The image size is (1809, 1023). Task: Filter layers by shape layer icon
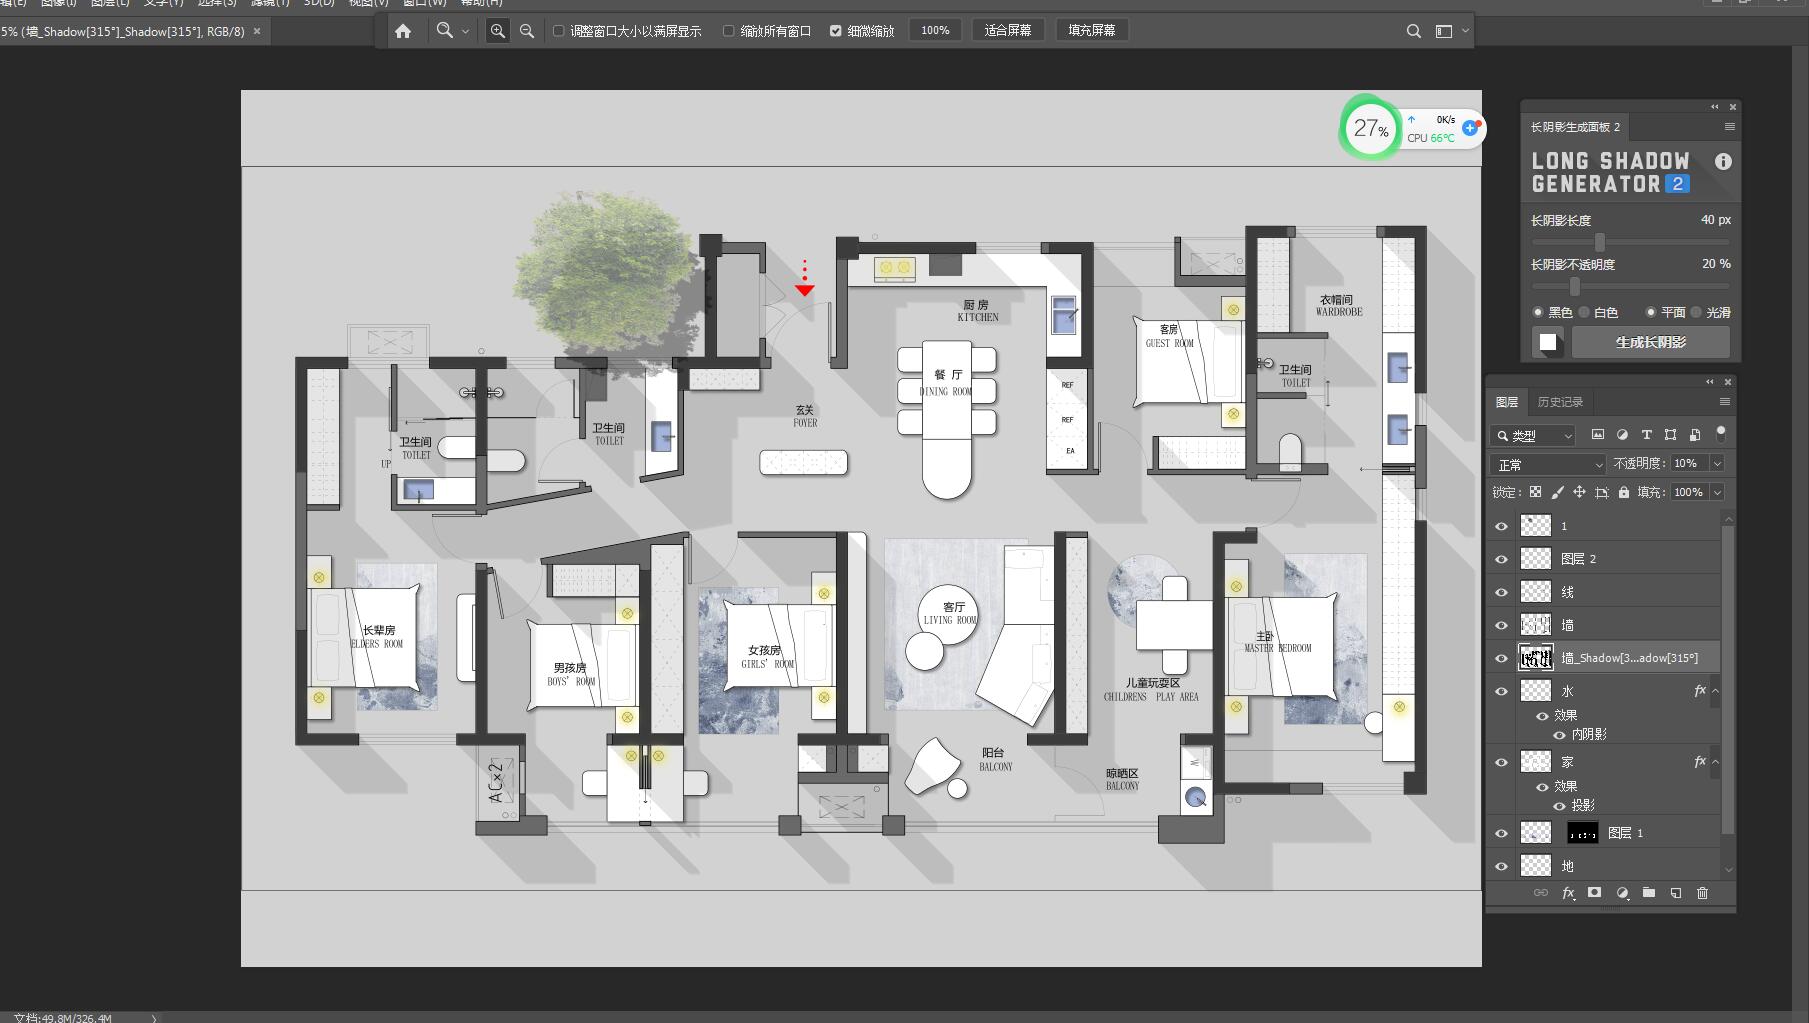[1670, 435]
